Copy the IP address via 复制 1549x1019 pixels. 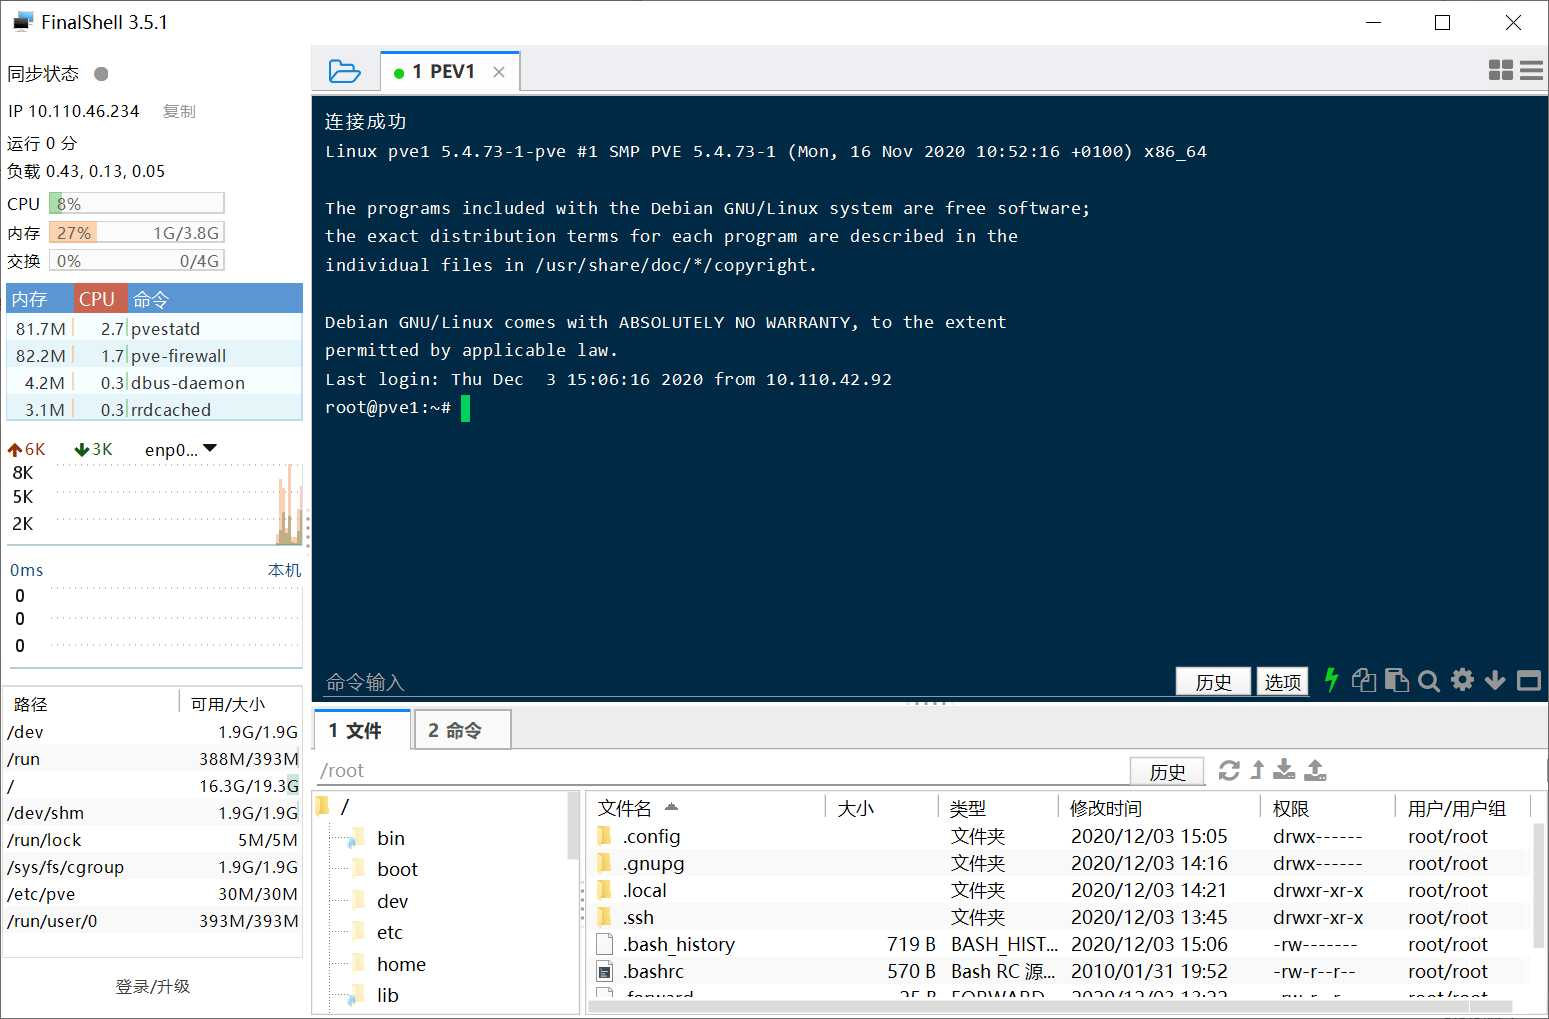[179, 111]
